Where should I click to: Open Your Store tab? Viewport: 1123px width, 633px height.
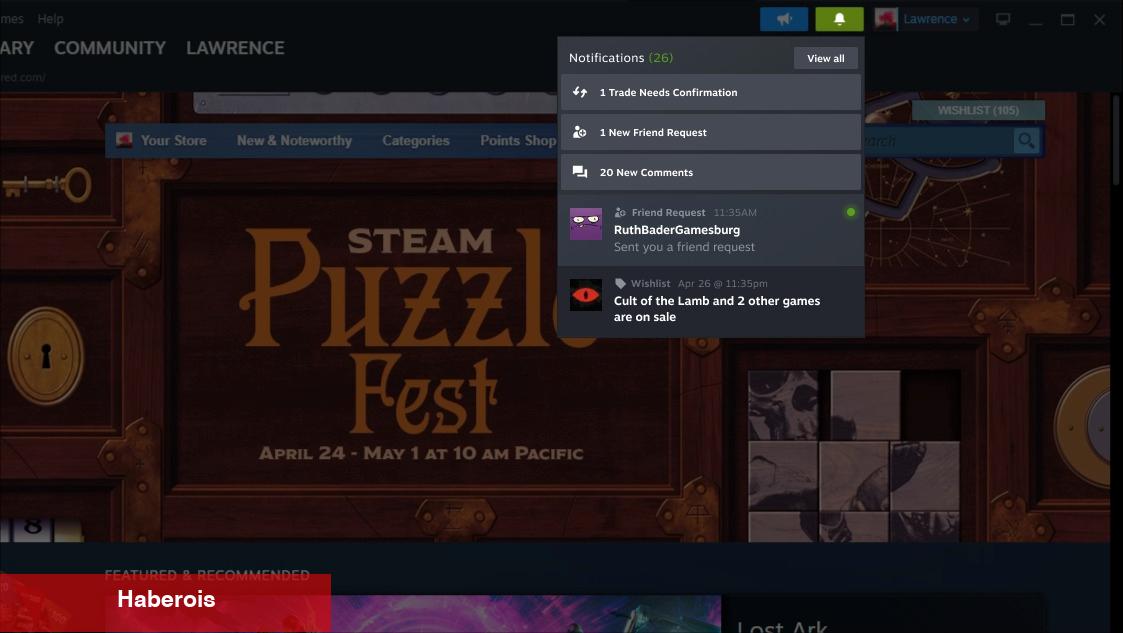point(173,141)
